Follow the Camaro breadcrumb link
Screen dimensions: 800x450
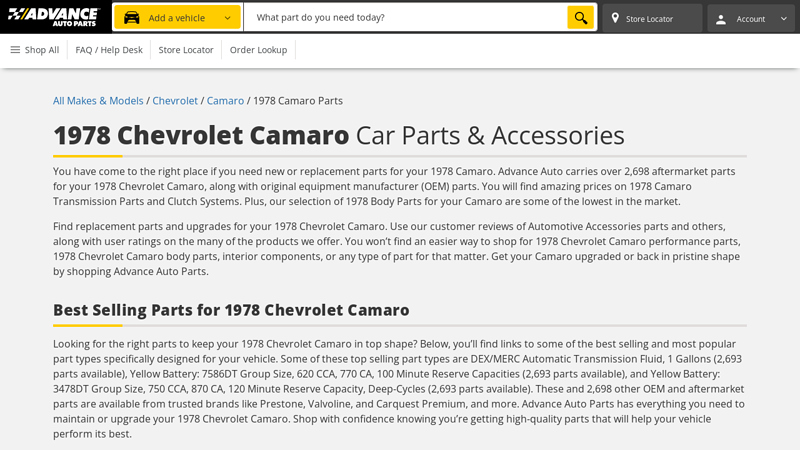[226, 101]
